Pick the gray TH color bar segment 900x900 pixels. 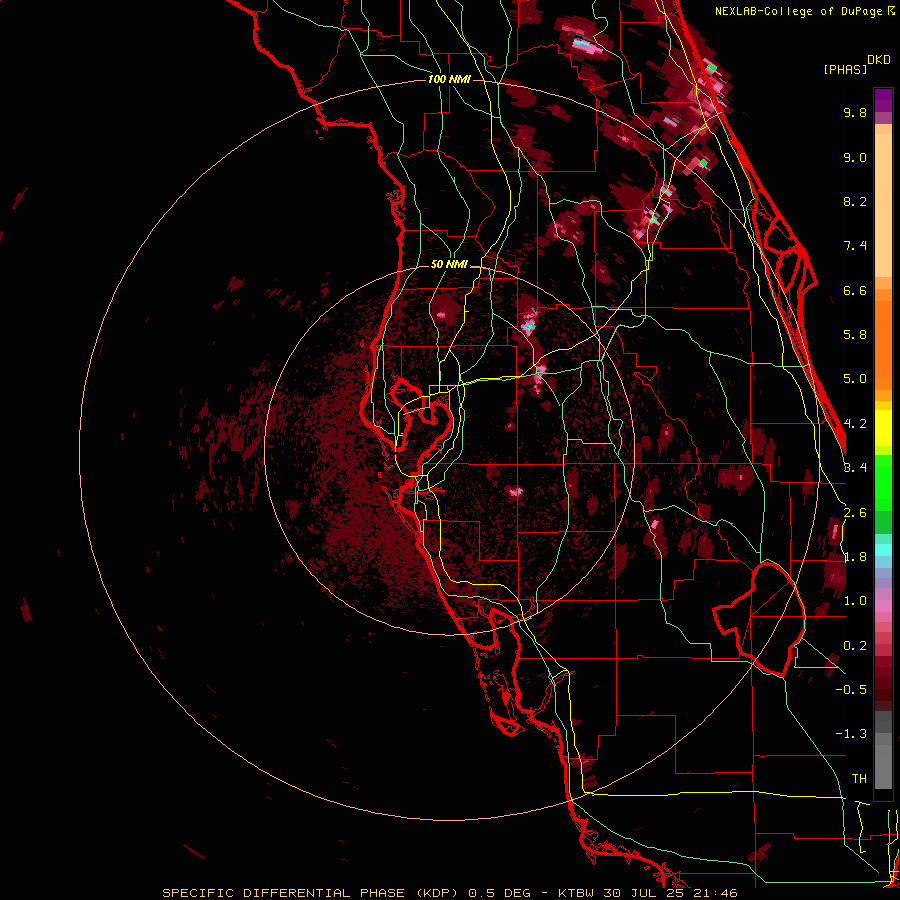point(883,766)
